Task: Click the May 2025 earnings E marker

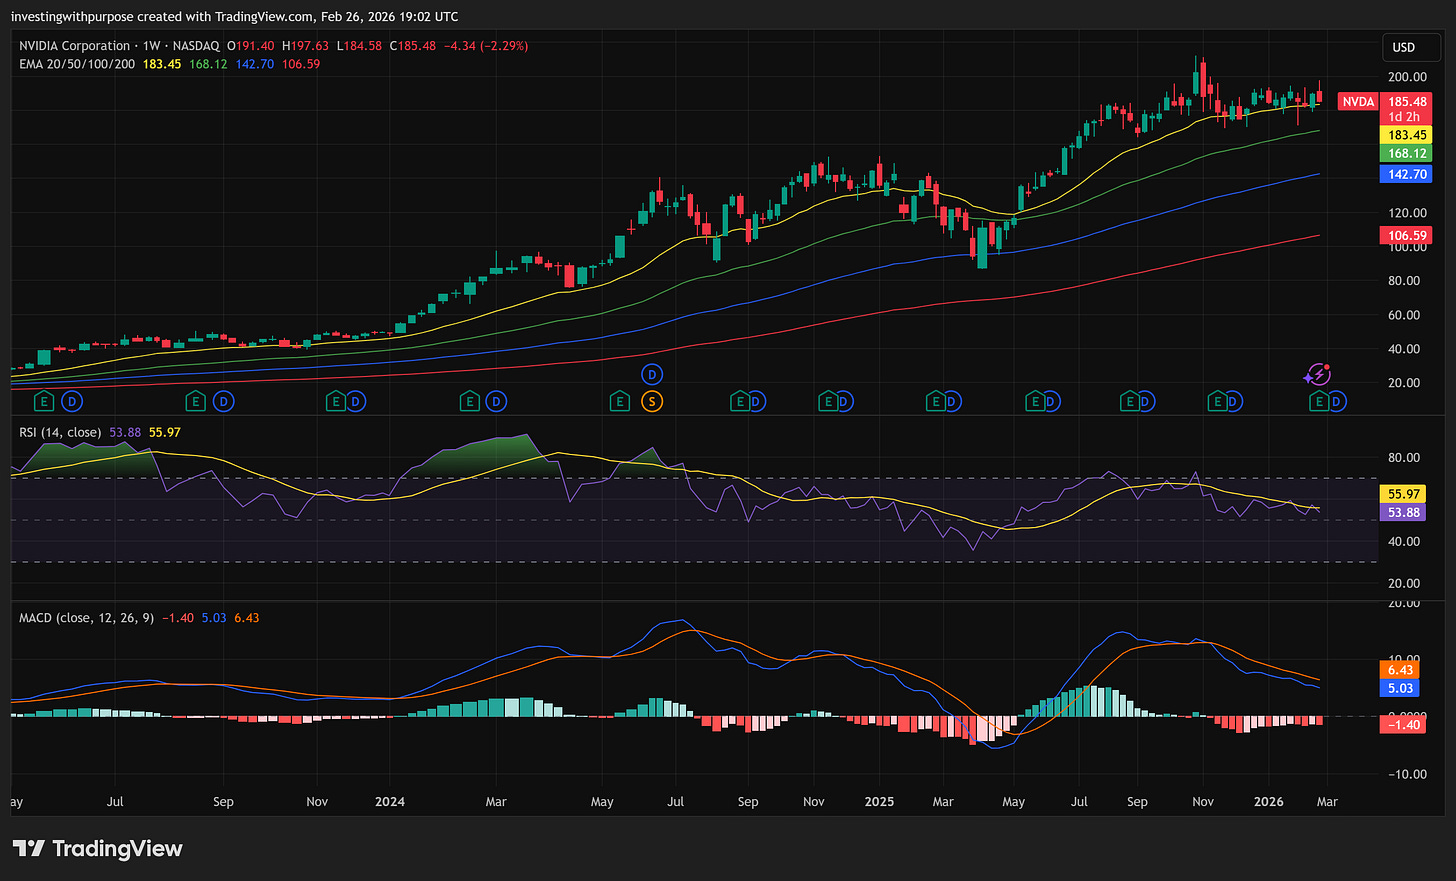Action: point(1035,401)
